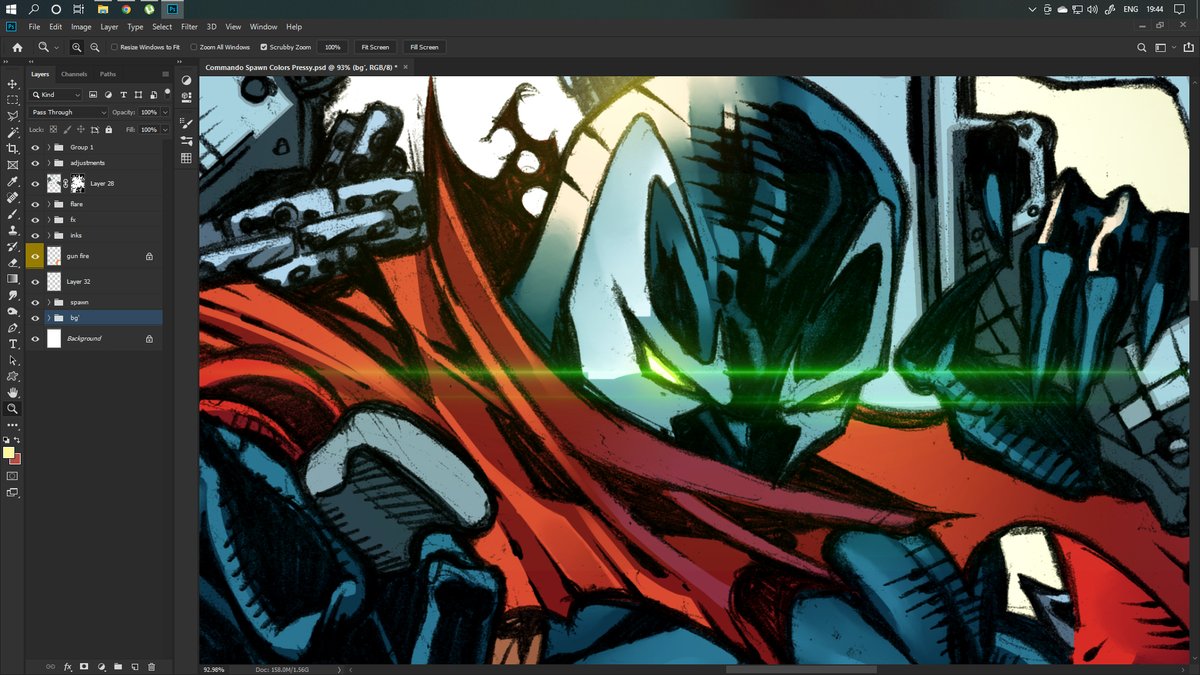This screenshot has width=1200, height=675.
Task: Open Pass Through blend mode dropdown
Action: (x=68, y=112)
